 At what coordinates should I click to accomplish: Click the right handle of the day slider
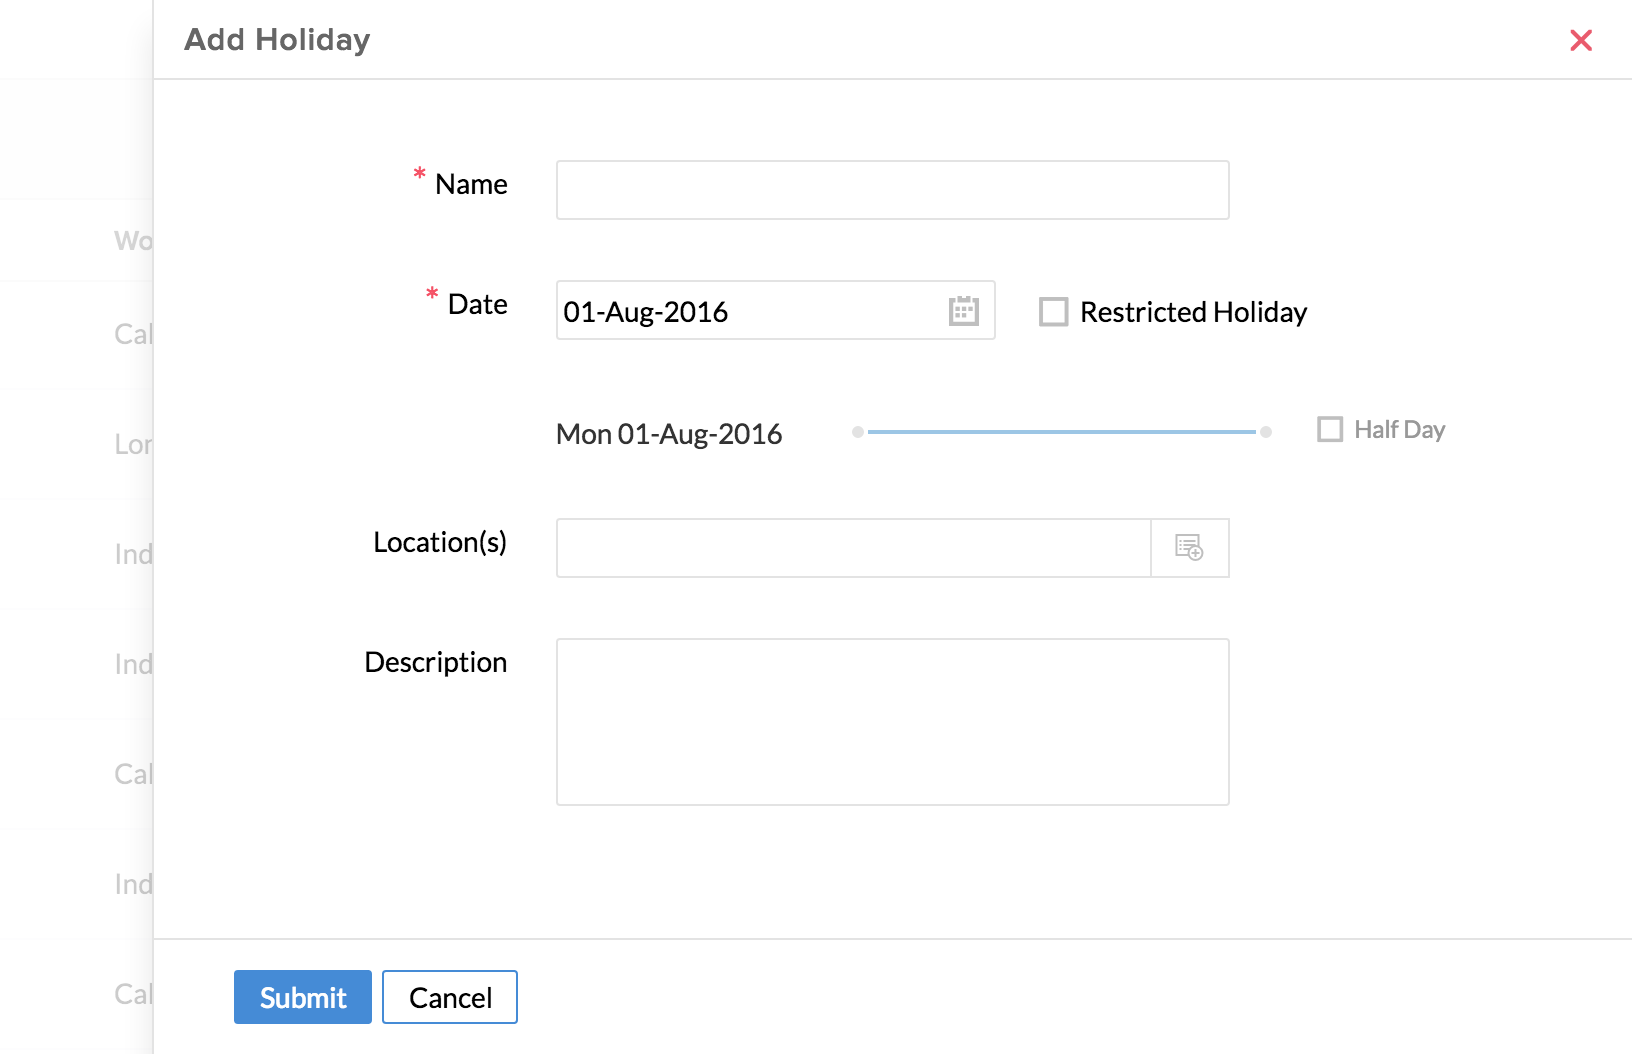pyautogui.click(x=1266, y=432)
